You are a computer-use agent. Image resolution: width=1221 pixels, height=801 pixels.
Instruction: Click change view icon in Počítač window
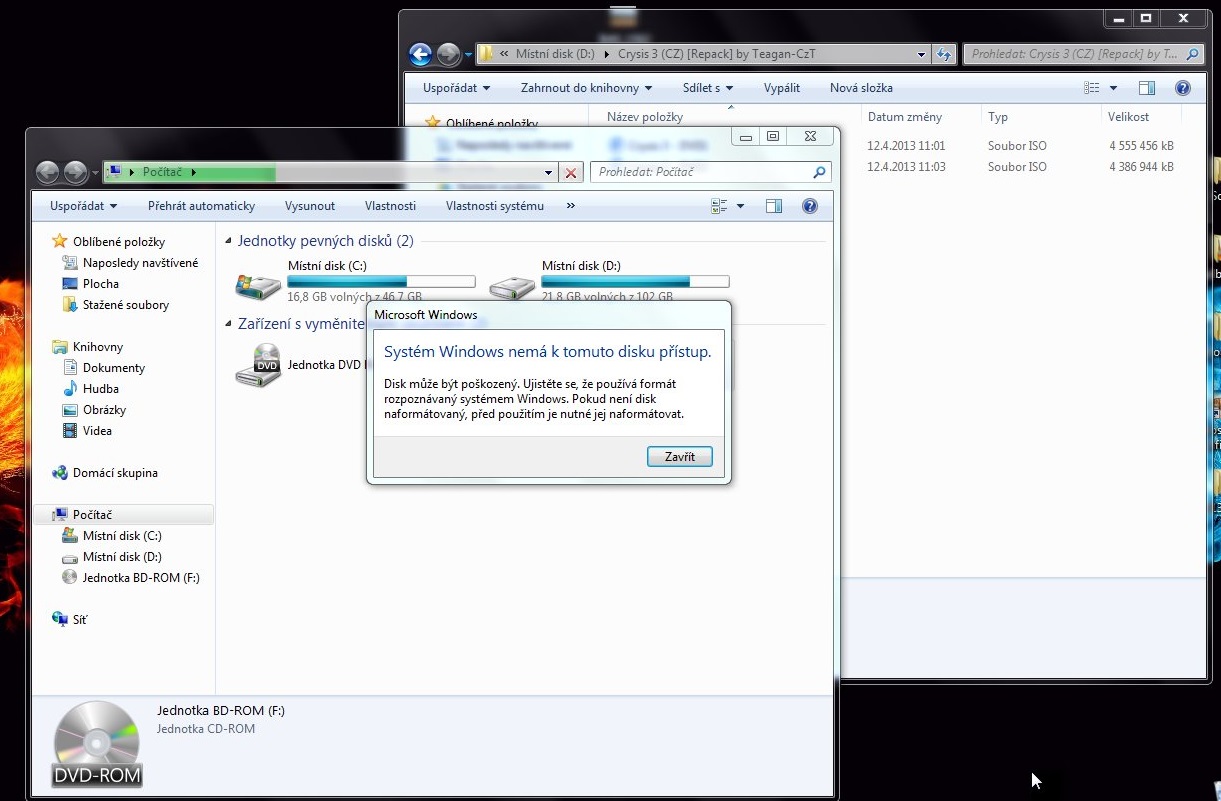pyautogui.click(x=719, y=206)
